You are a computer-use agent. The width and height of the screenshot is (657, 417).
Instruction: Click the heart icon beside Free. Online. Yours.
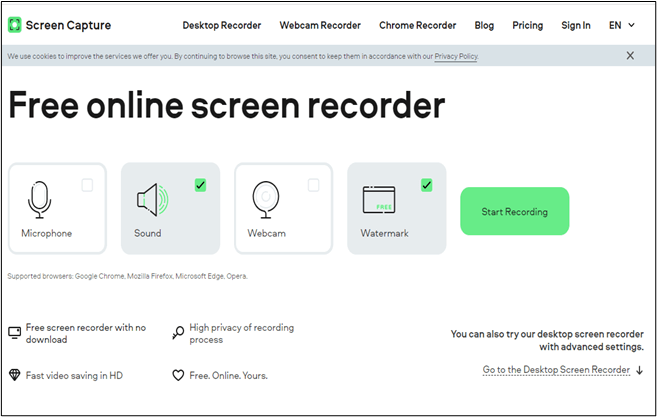178,375
